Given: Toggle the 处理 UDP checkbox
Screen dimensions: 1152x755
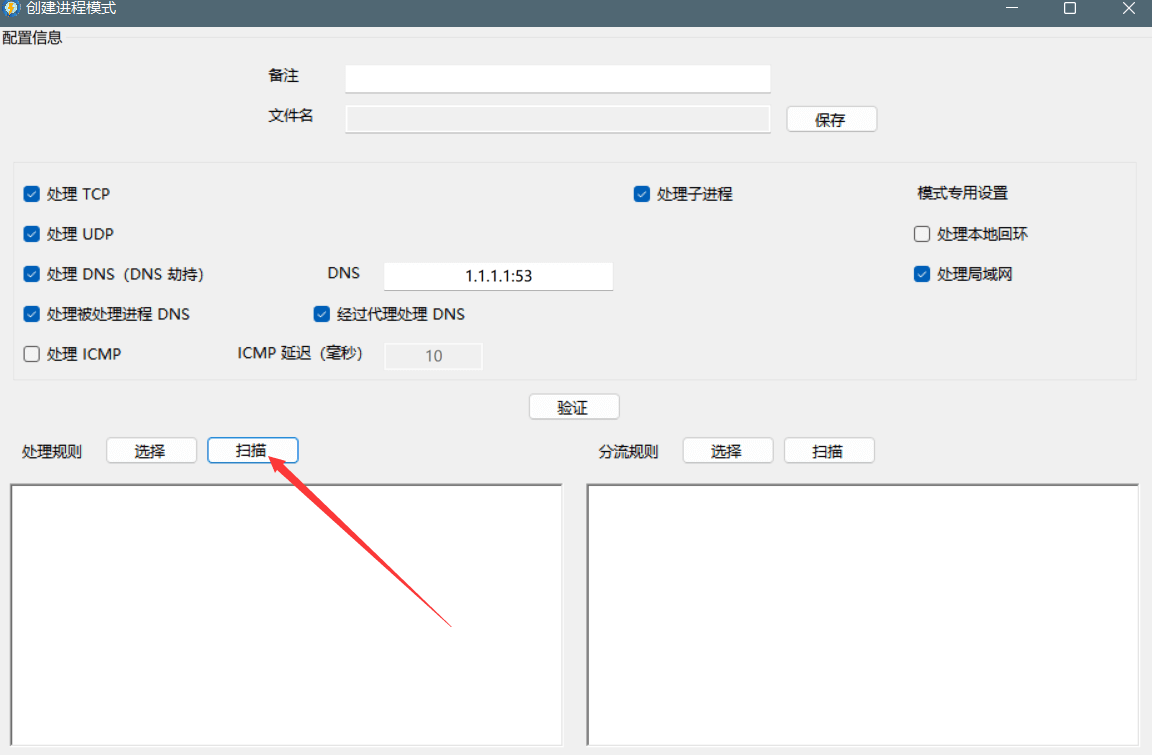Looking at the screenshot, I should click(32, 234).
